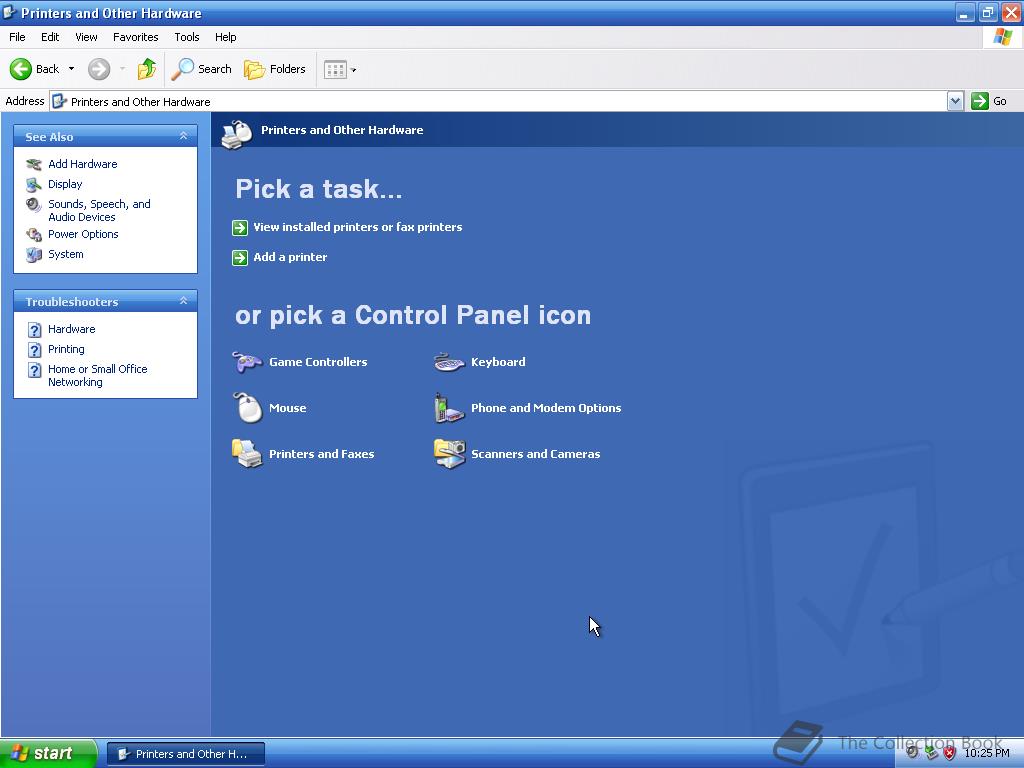Click the Power Options icon
The height and width of the screenshot is (768, 1024).
tap(34, 234)
